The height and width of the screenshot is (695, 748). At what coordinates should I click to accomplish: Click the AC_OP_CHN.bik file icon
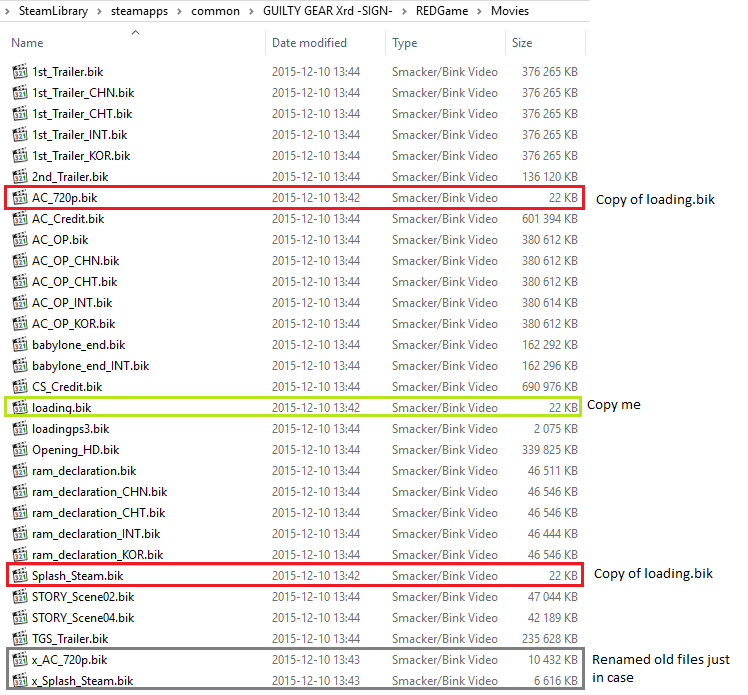click(x=20, y=260)
